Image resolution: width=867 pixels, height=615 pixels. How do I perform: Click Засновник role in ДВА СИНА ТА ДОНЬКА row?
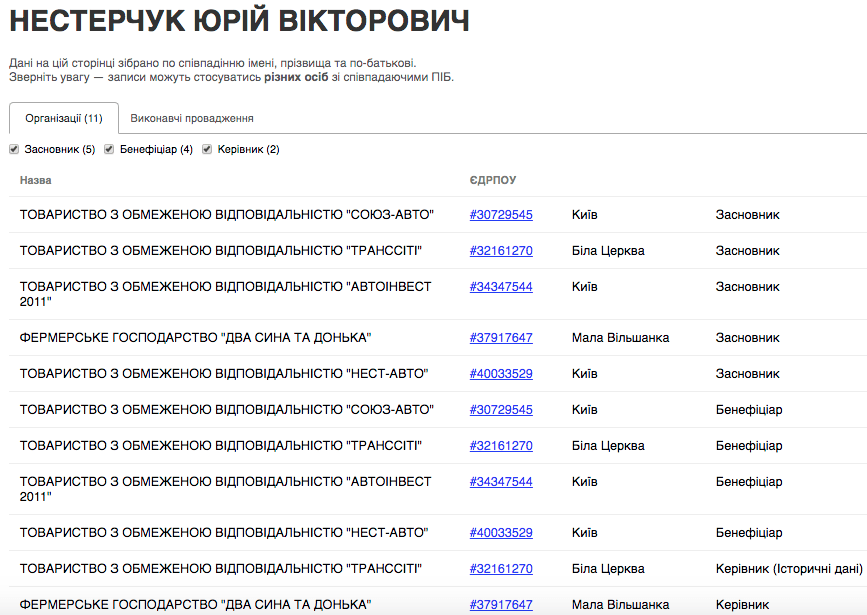(747, 337)
